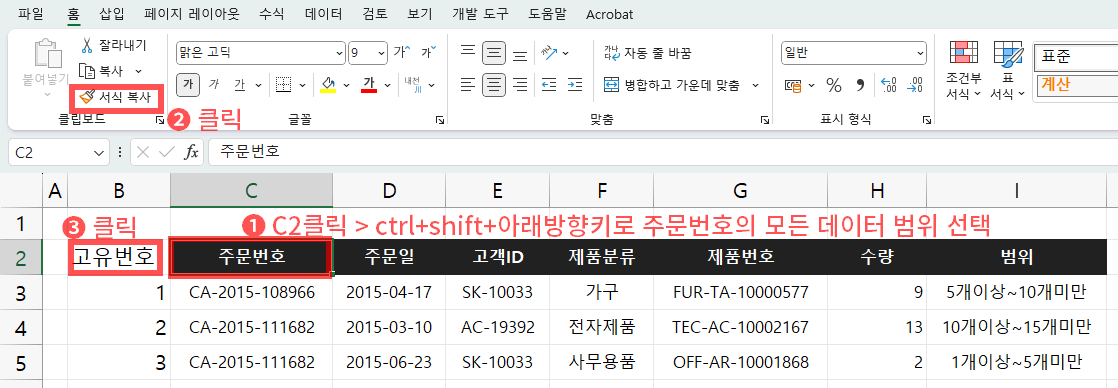The height and width of the screenshot is (388, 1118).
Task: Select cell 10개이상~15개미만
Action: [1017, 327]
